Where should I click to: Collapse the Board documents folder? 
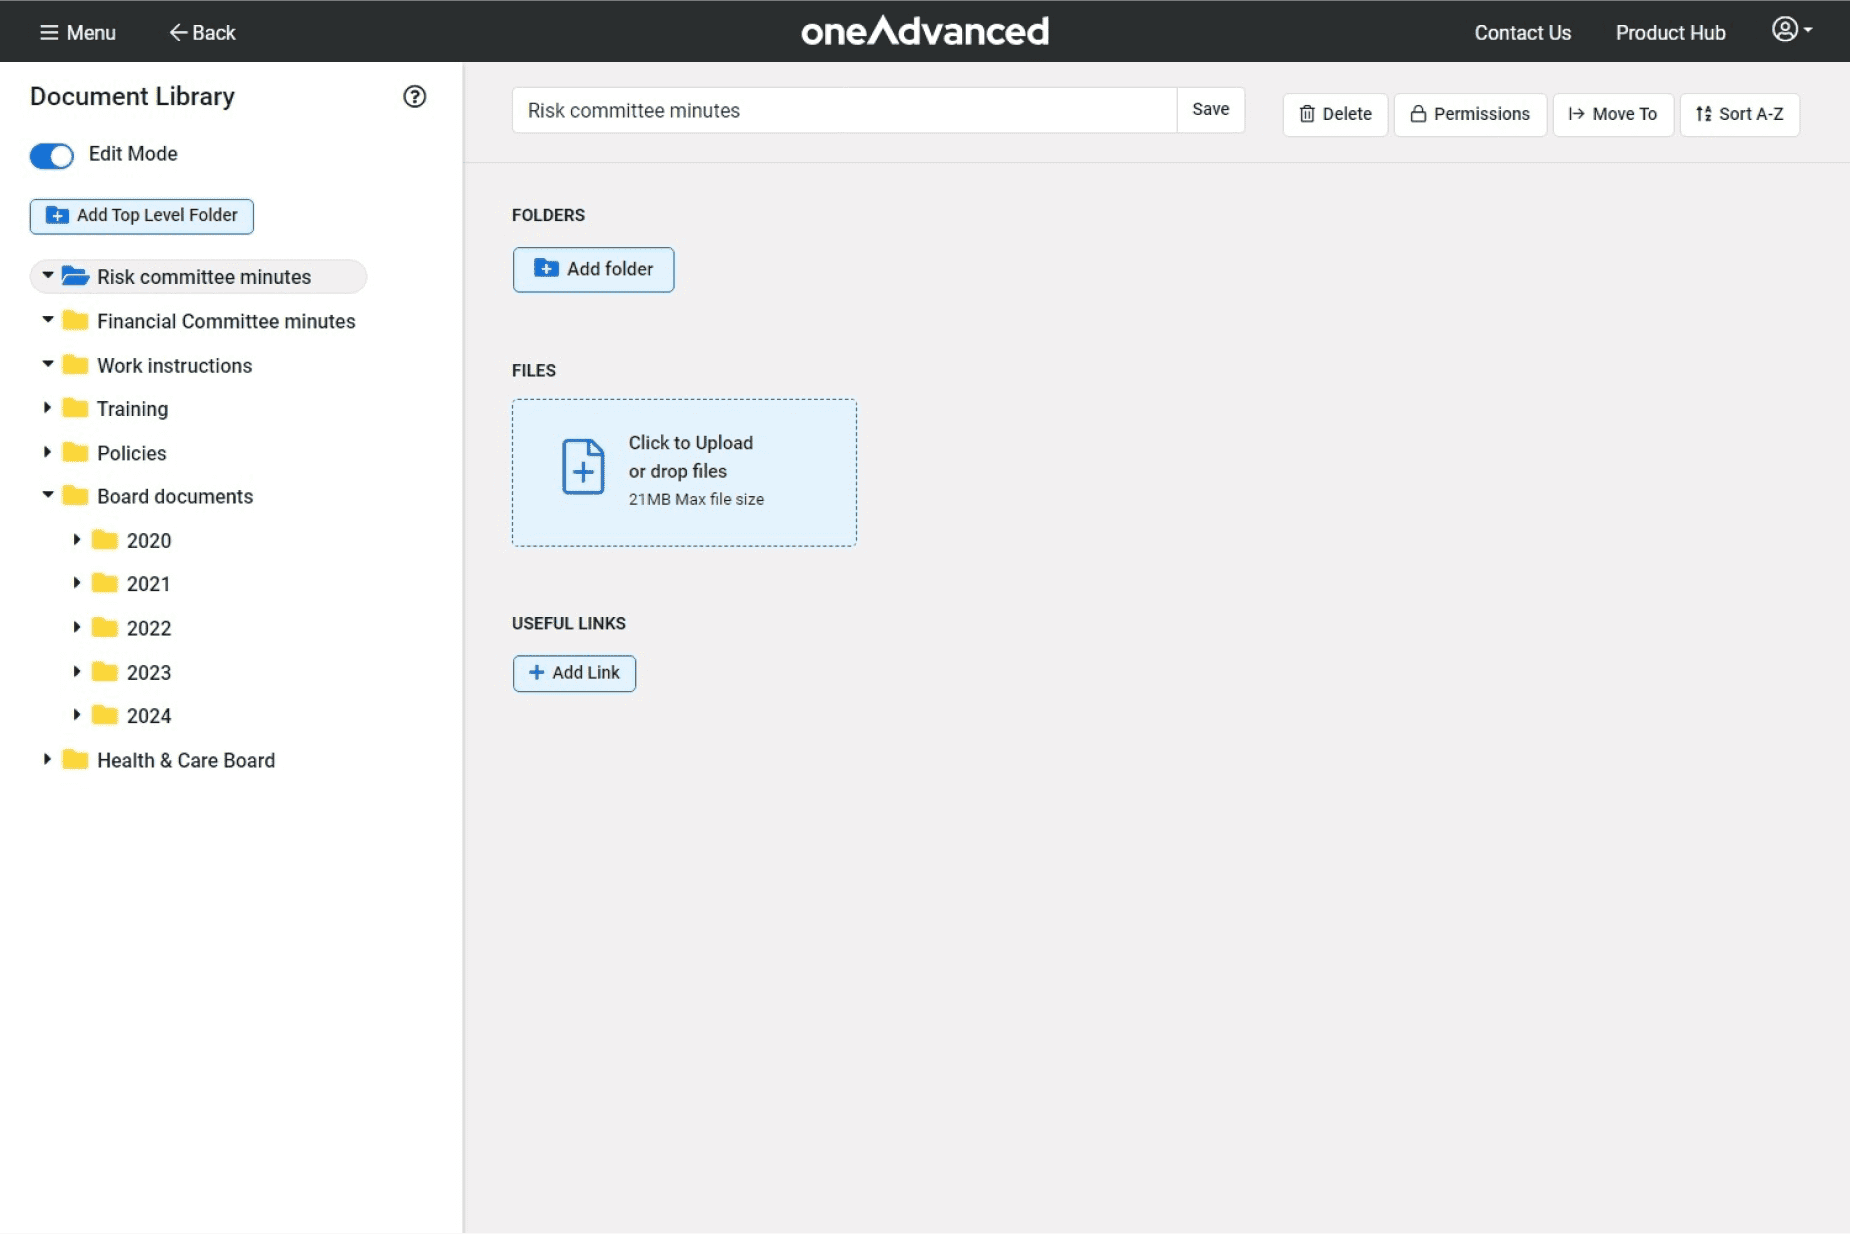pos(47,496)
